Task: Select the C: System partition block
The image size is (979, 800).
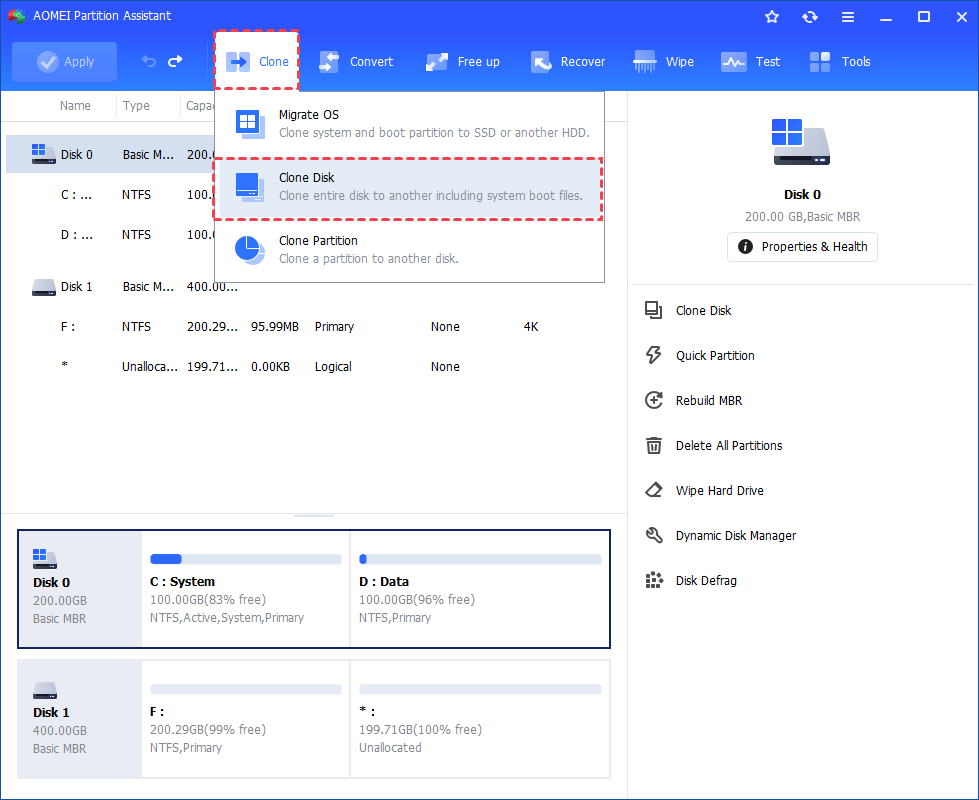Action: 245,590
